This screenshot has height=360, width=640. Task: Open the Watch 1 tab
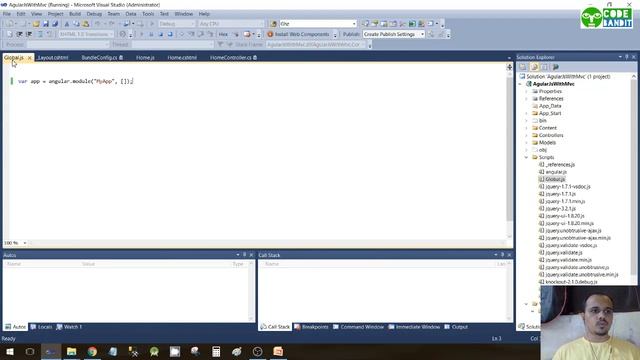(69, 327)
